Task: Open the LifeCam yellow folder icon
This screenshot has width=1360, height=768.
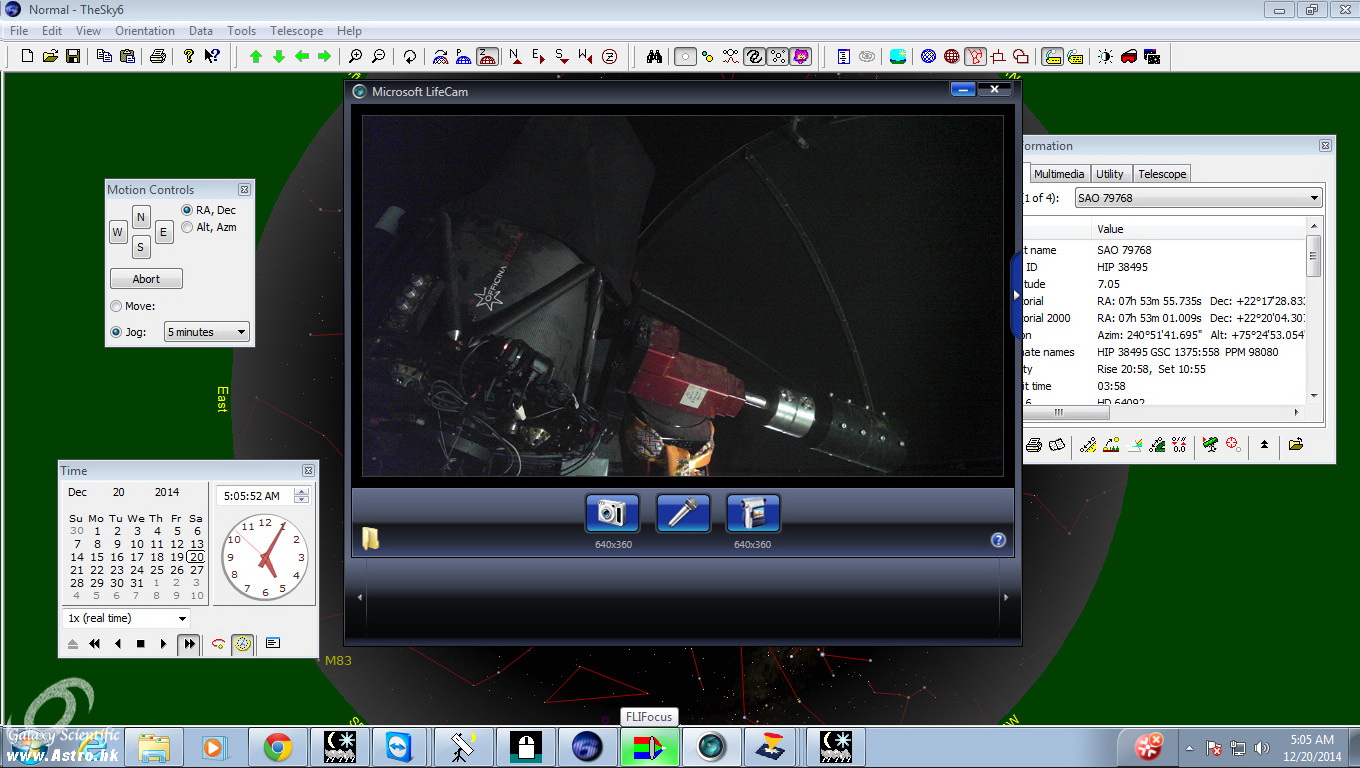Action: coord(370,539)
